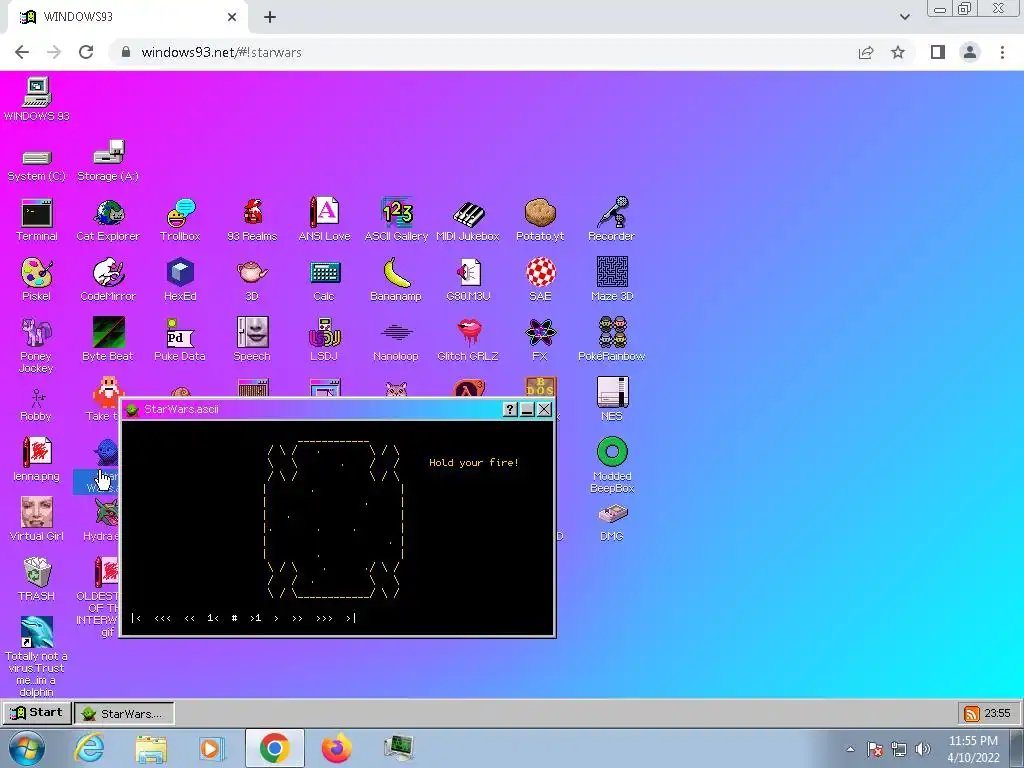This screenshot has height=768, width=1024.
Task: Click the Windows 93 Start button
Action: [x=37, y=712]
